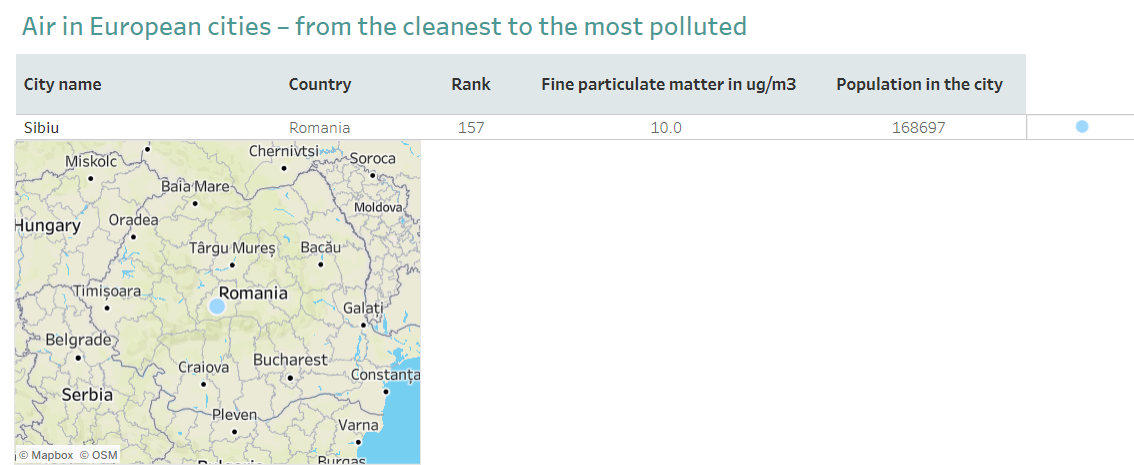This screenshot has height=465, width=1134.
Task: Click the Rank column header
Action: pyautogui.click(x=471, y=84)
